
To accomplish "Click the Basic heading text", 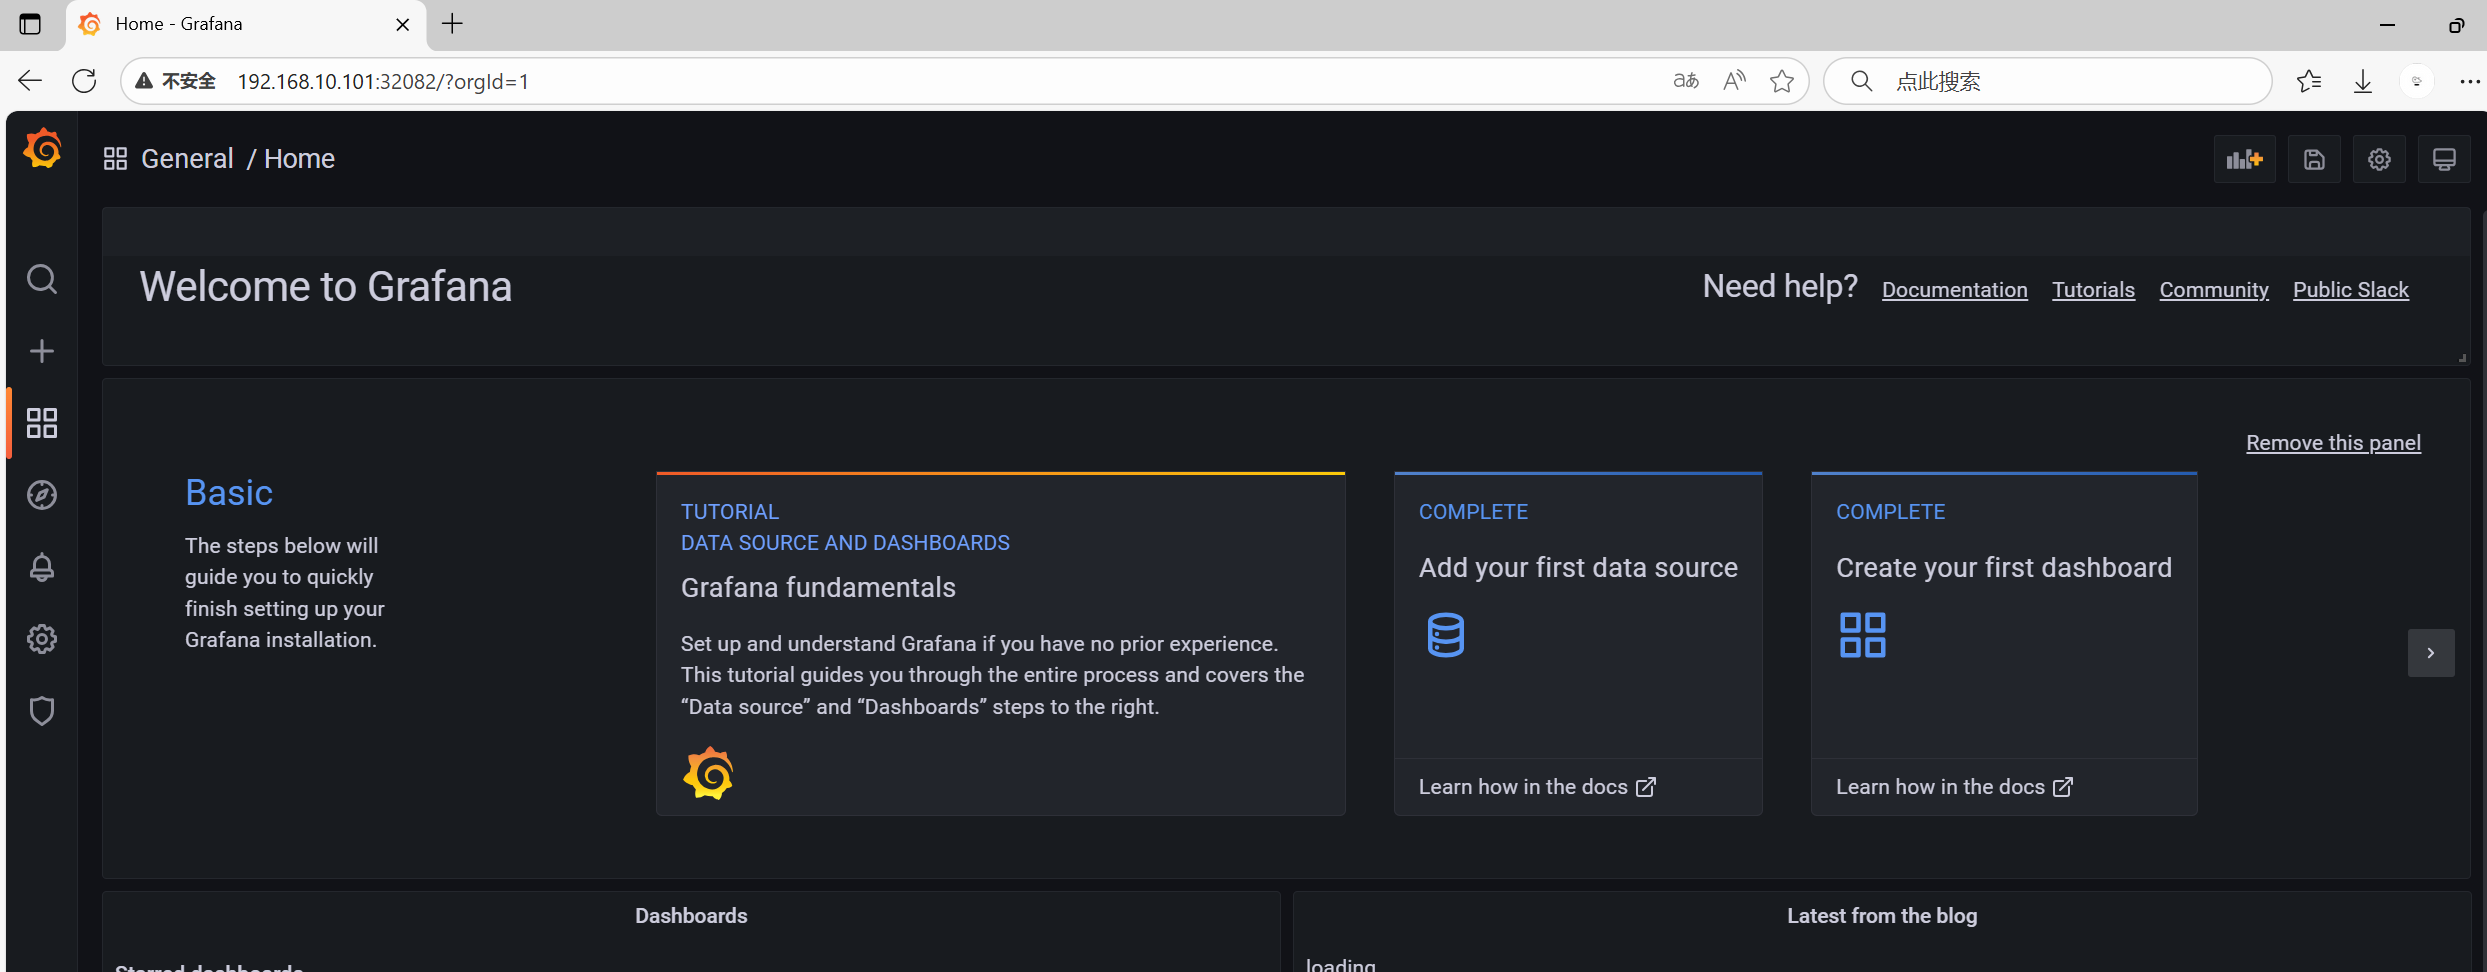I will click(x=229, y=493).
